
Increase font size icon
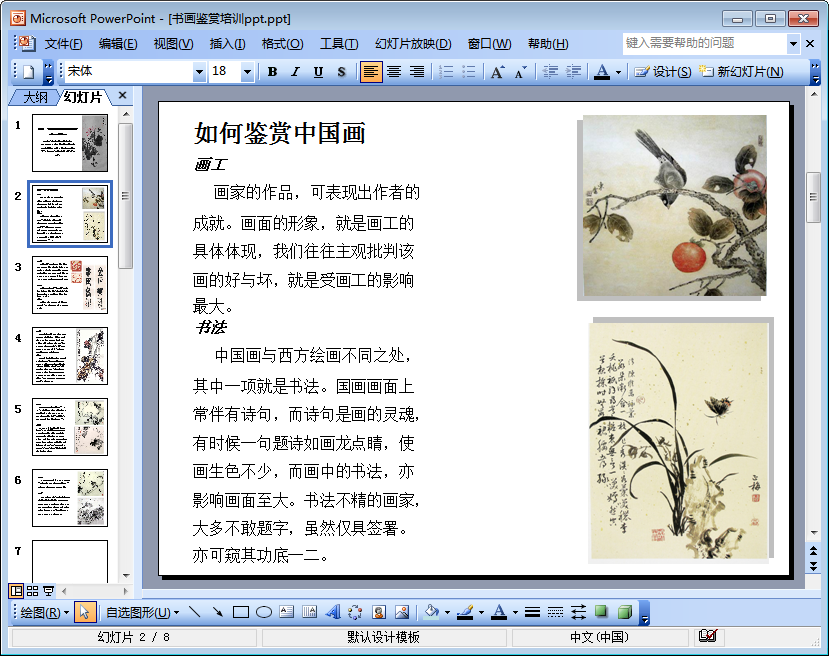click(498, 71)
